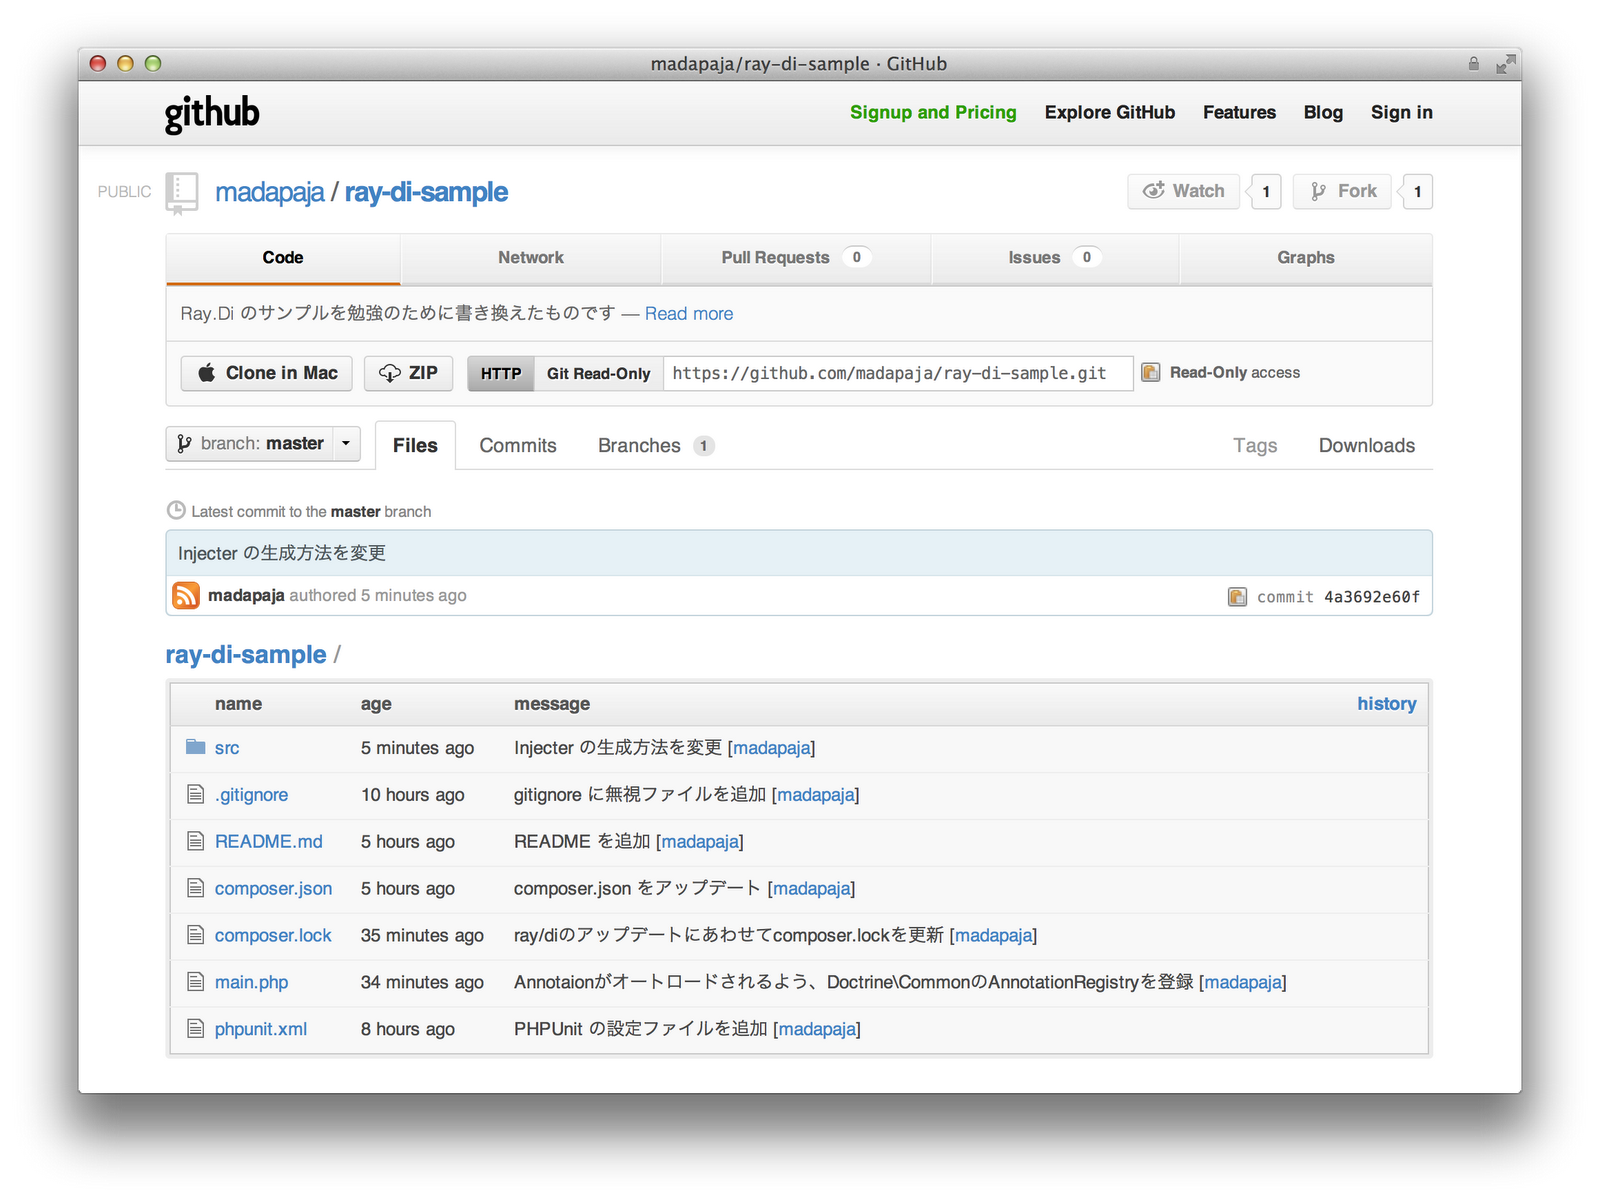Open the branch master dropdown

pos(263,443)
